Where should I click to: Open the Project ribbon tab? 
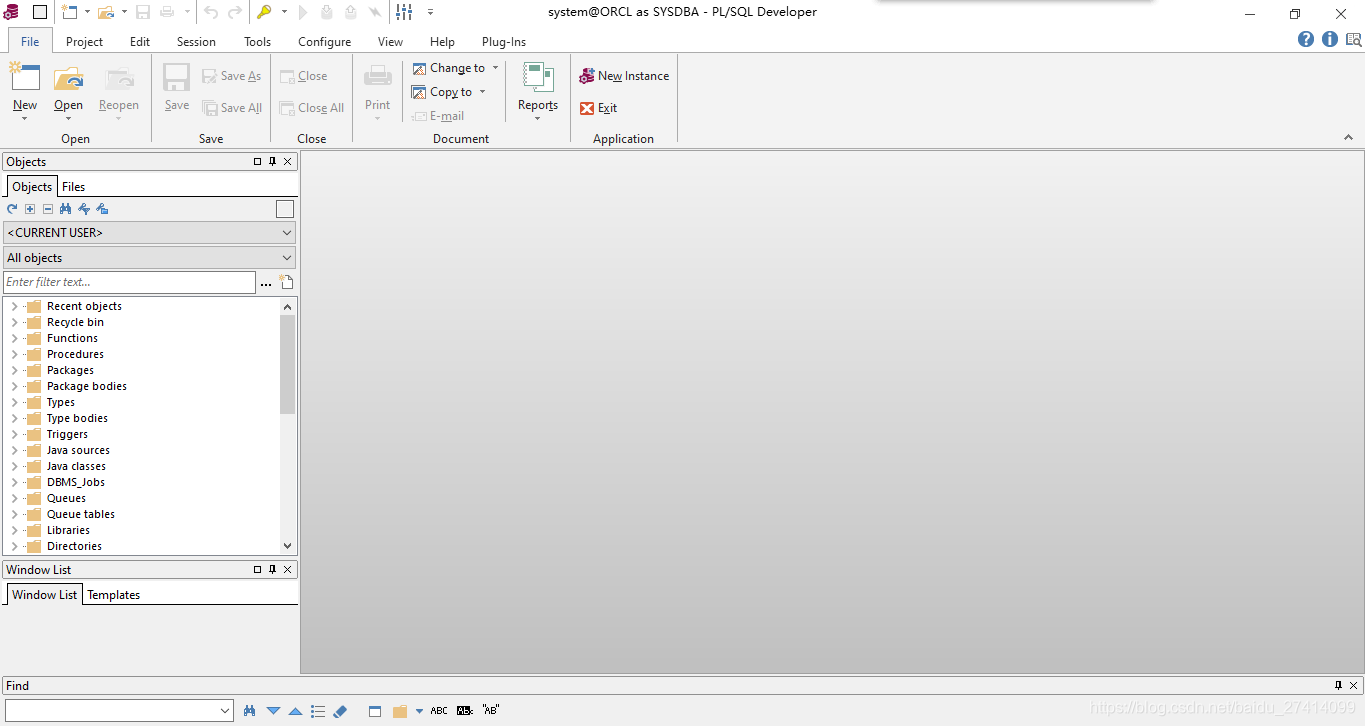84,42
